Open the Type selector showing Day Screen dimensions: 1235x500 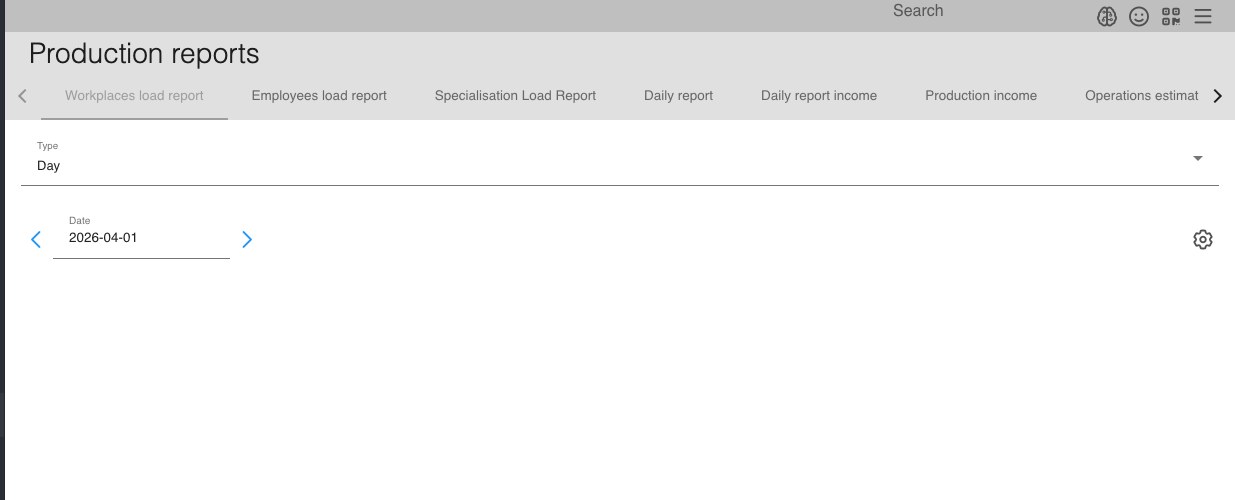coord(600,165)
